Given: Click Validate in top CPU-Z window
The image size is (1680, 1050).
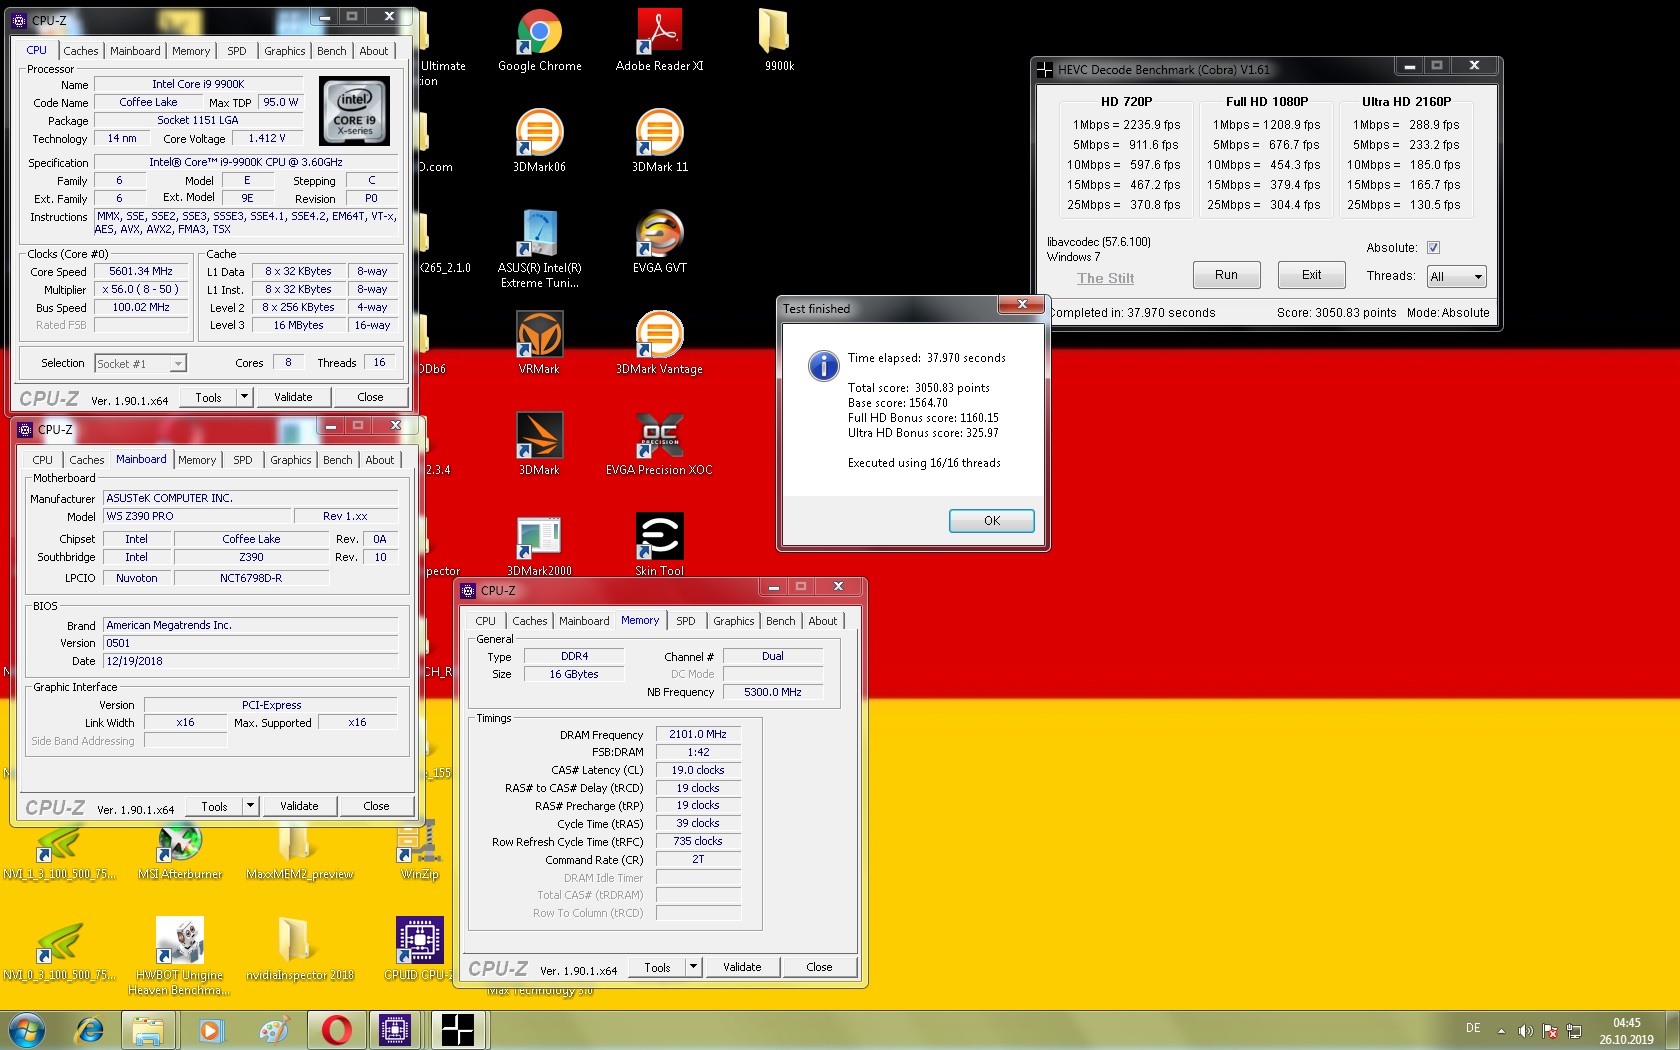Looking at the screenshot, I should (x=293, y=397).
